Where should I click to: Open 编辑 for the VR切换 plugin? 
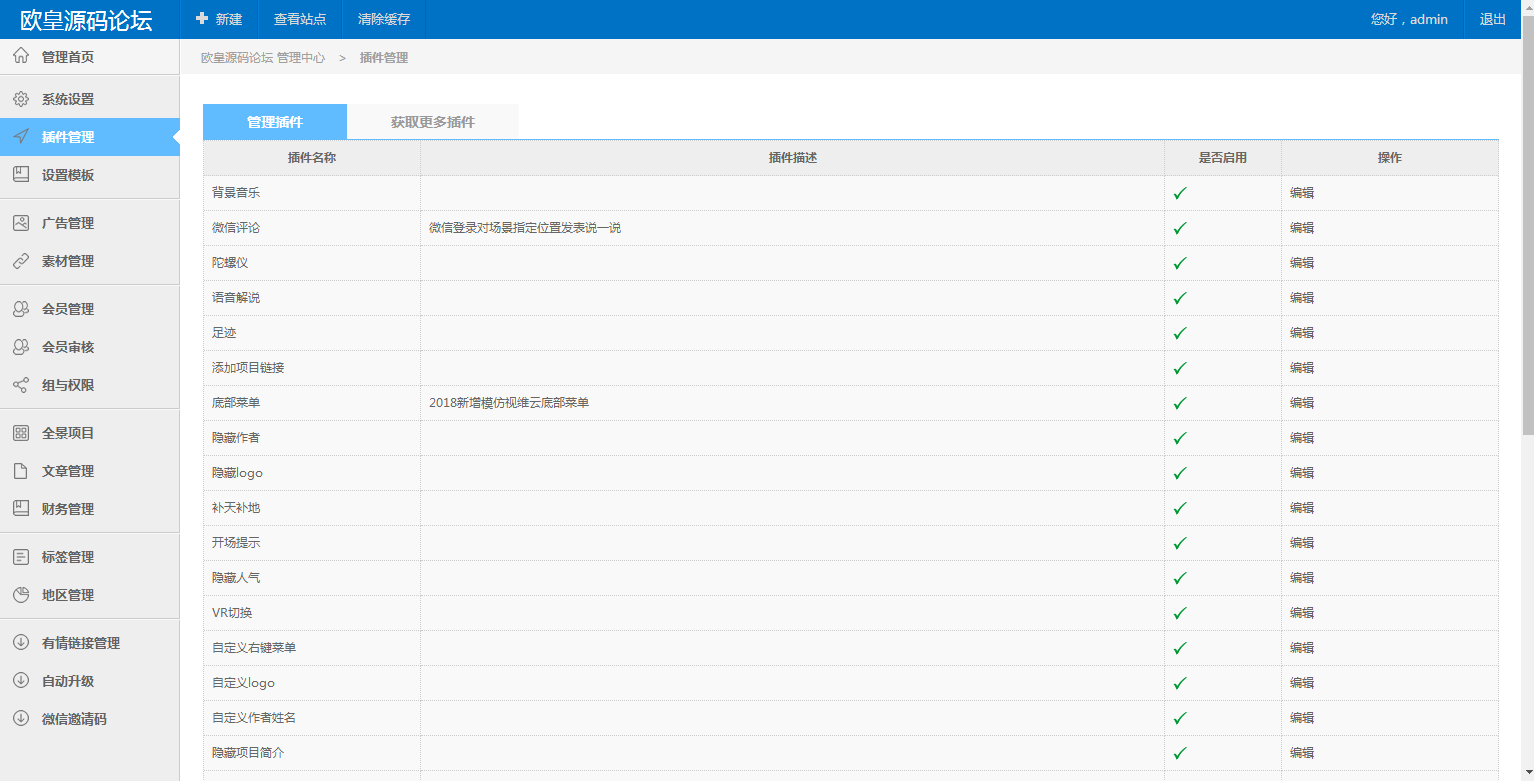(x=1302, y=612)
